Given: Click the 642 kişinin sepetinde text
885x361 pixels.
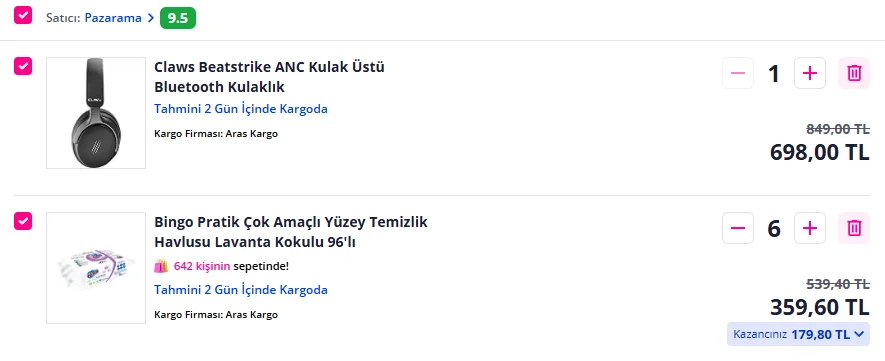Looking at the screenshot, I should point(231,266).
